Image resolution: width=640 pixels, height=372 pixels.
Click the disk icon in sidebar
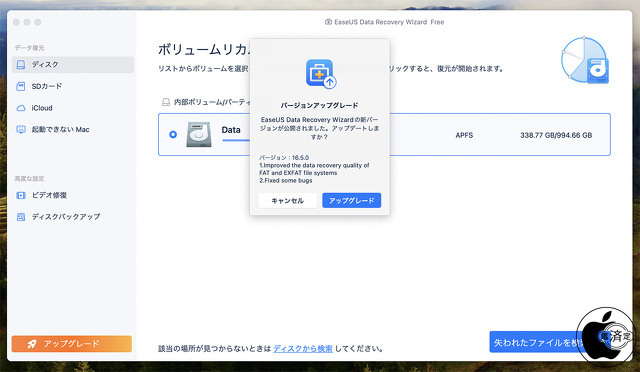pyautogui.click(x=21, y=65)
